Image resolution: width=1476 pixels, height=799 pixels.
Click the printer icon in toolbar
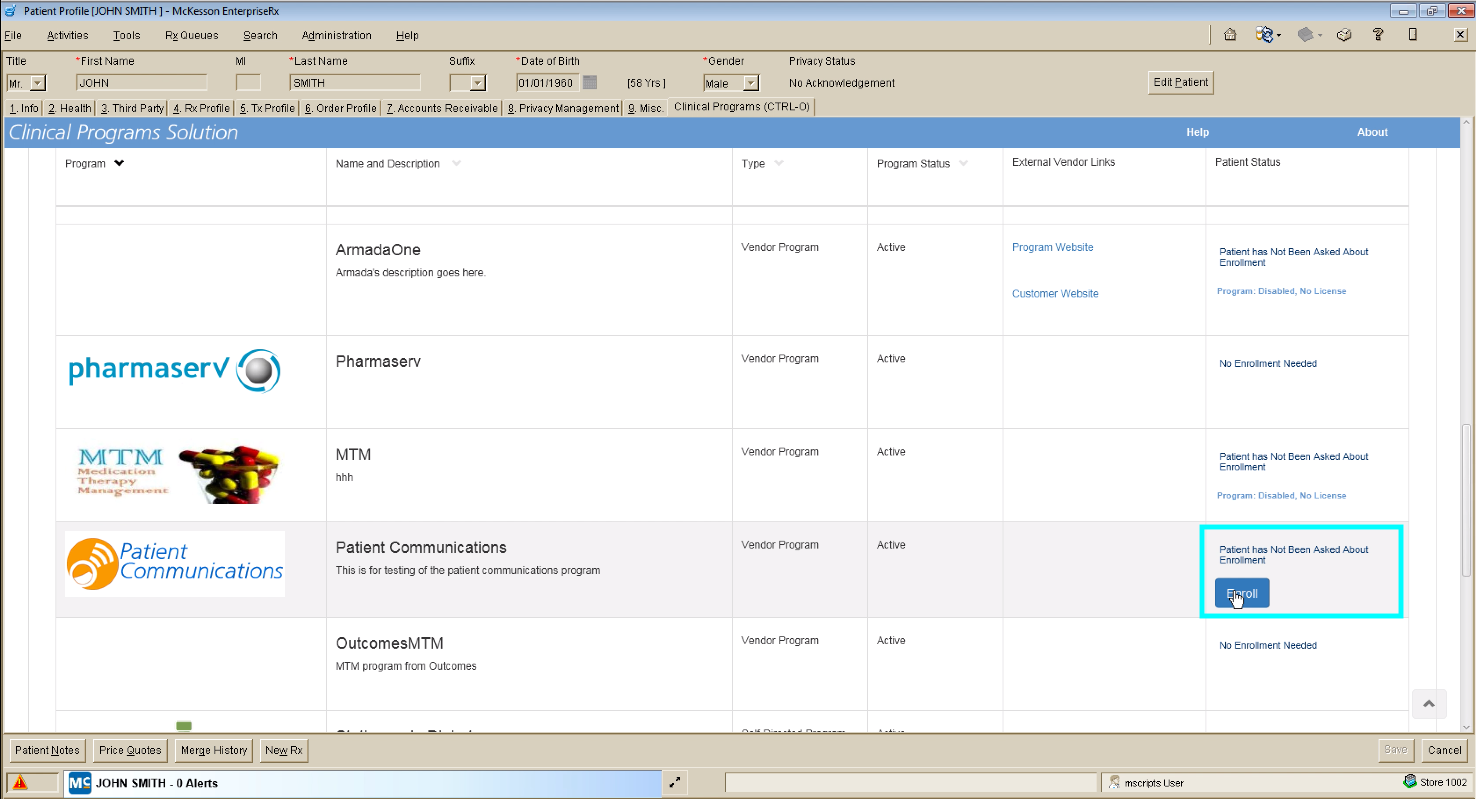(x=1345, y=35)
